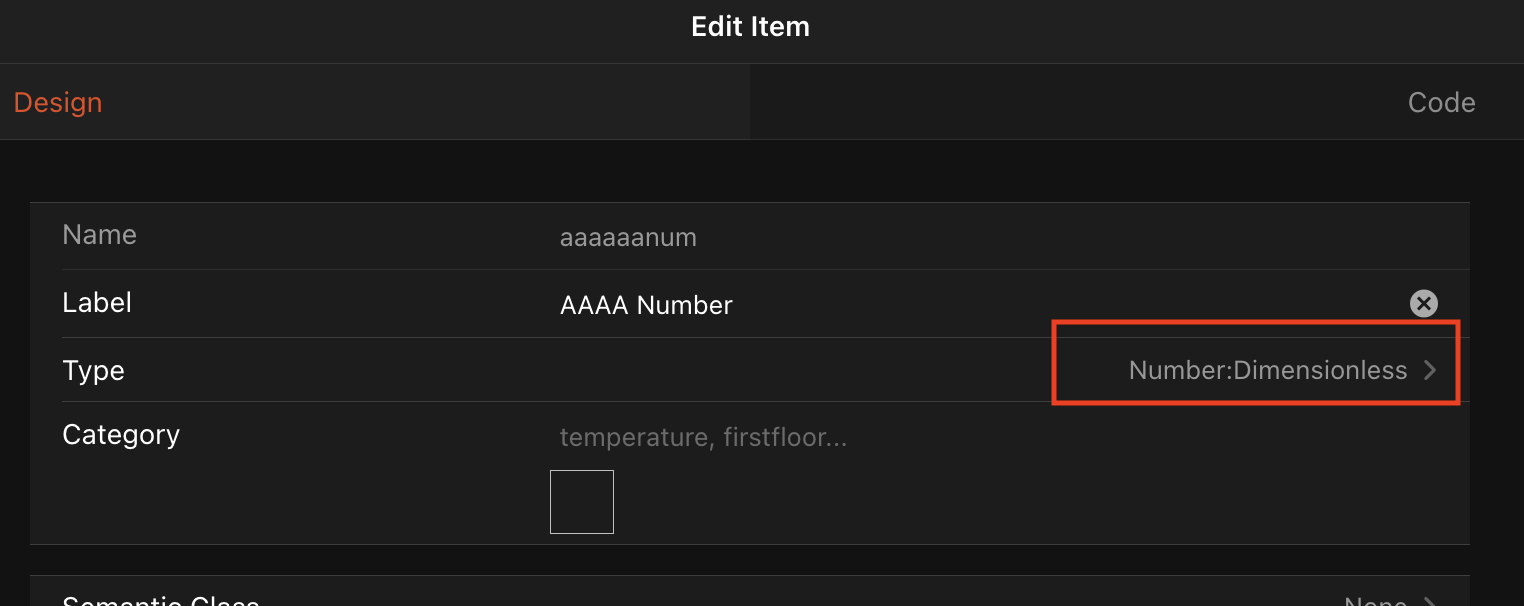Screen dimensions: 1524x606
Task: Click the Name field showing aaaaaanum
Action: point(628,238)
